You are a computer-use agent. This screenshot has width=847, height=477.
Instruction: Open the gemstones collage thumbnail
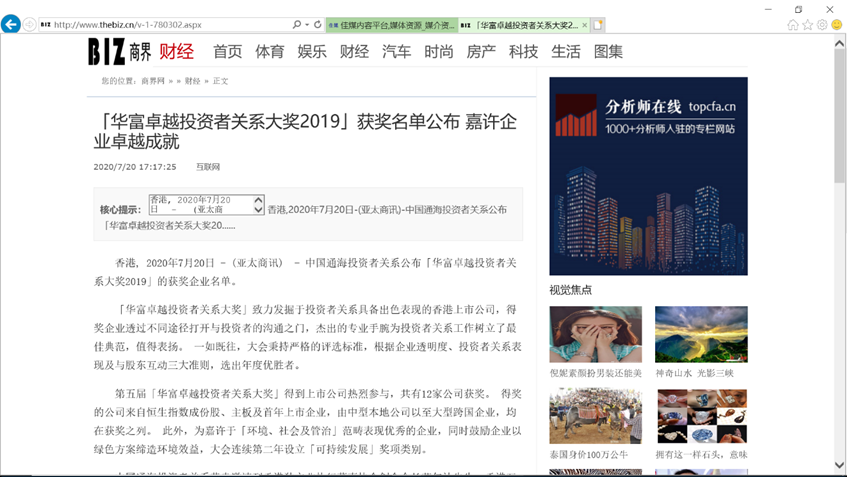click(x=701, y=416)
